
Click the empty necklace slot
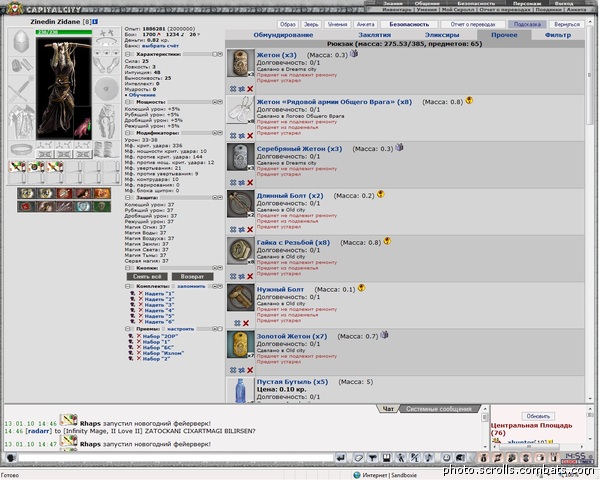[x=106, y=42]
